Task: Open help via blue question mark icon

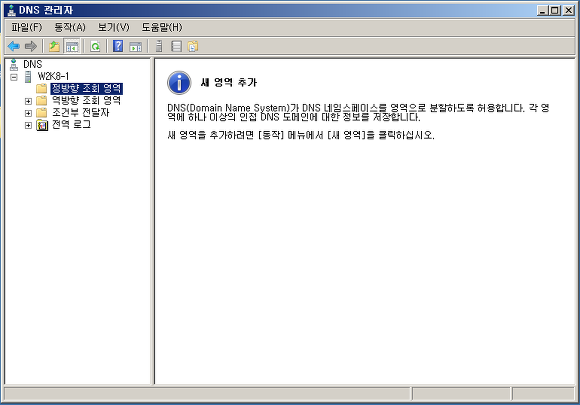Action: 118,46
